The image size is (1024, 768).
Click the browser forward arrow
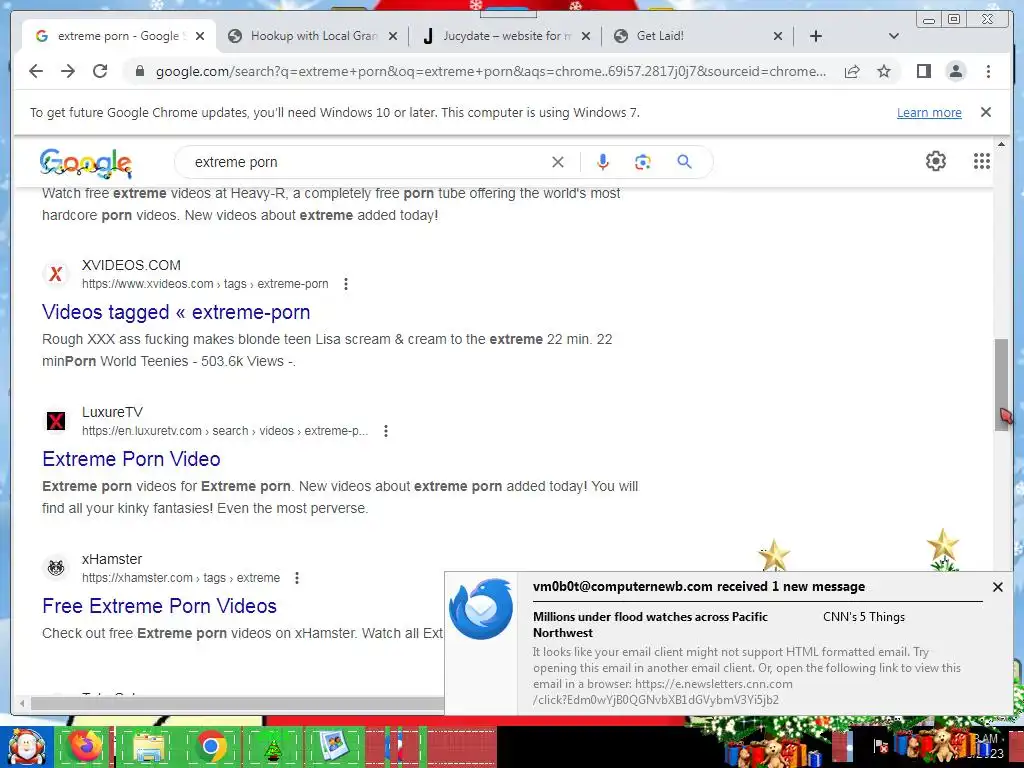pos(68,71)
